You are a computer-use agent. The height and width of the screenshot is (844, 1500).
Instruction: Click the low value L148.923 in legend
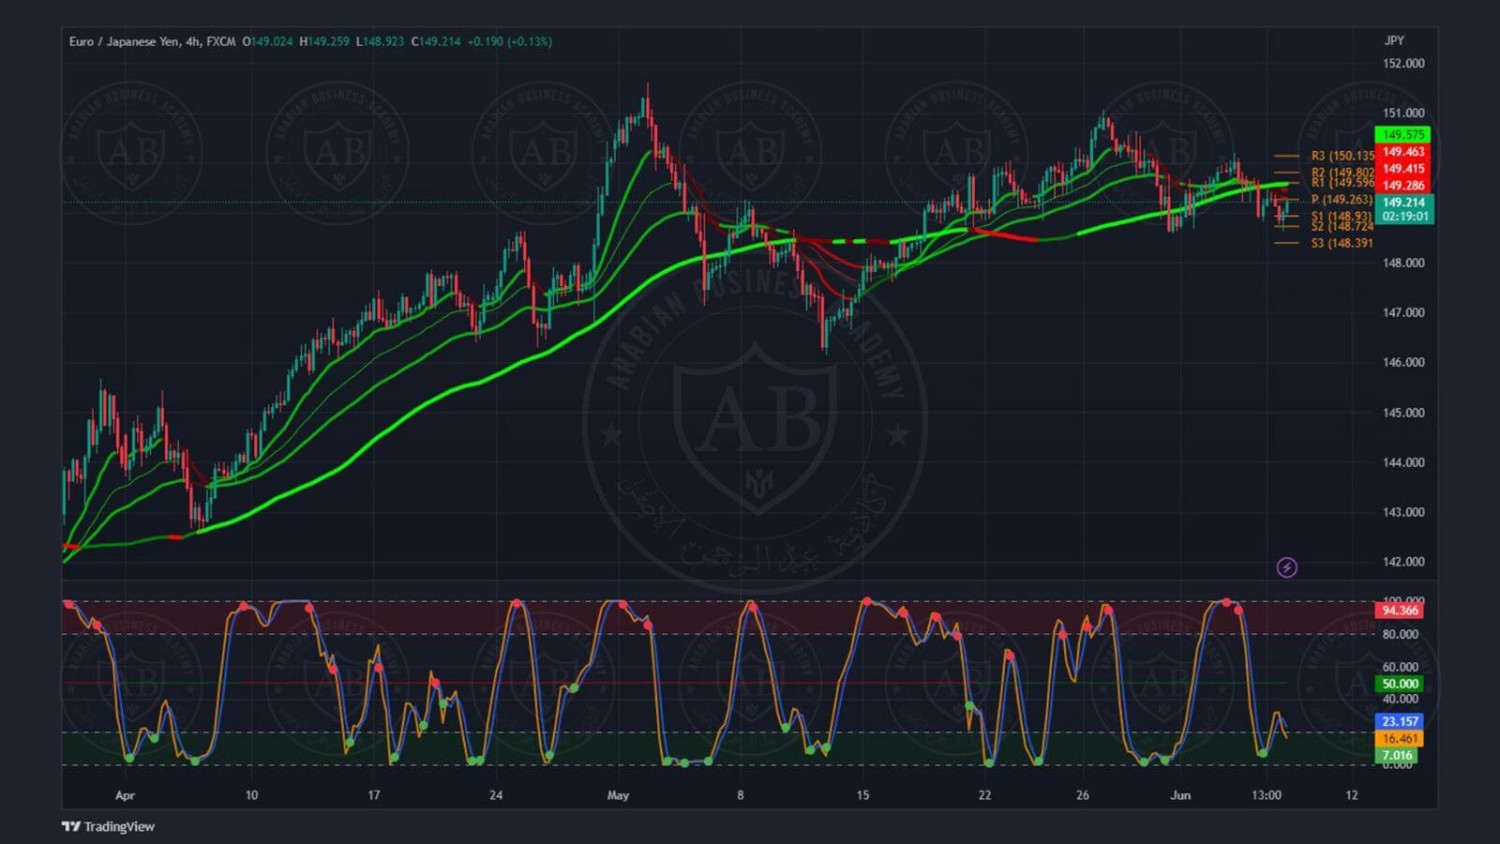(380, 41)
